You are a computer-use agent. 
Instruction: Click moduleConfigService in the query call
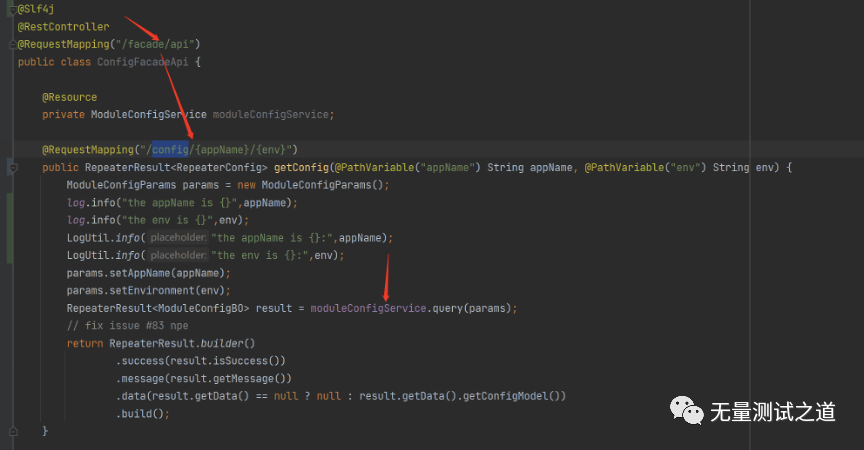coord(368,308)
